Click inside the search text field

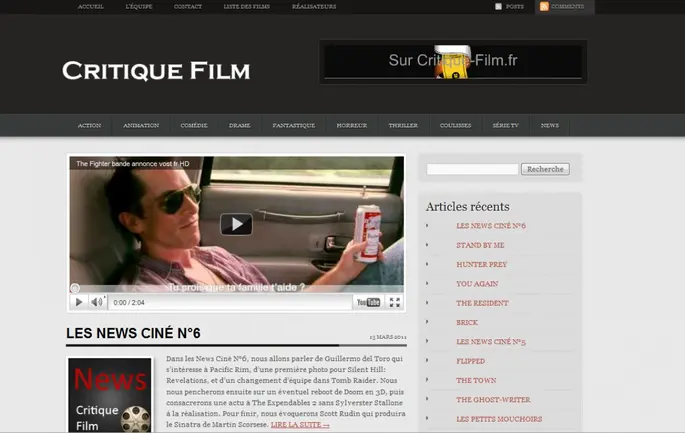pyautogui.click(x=472, y=169)
